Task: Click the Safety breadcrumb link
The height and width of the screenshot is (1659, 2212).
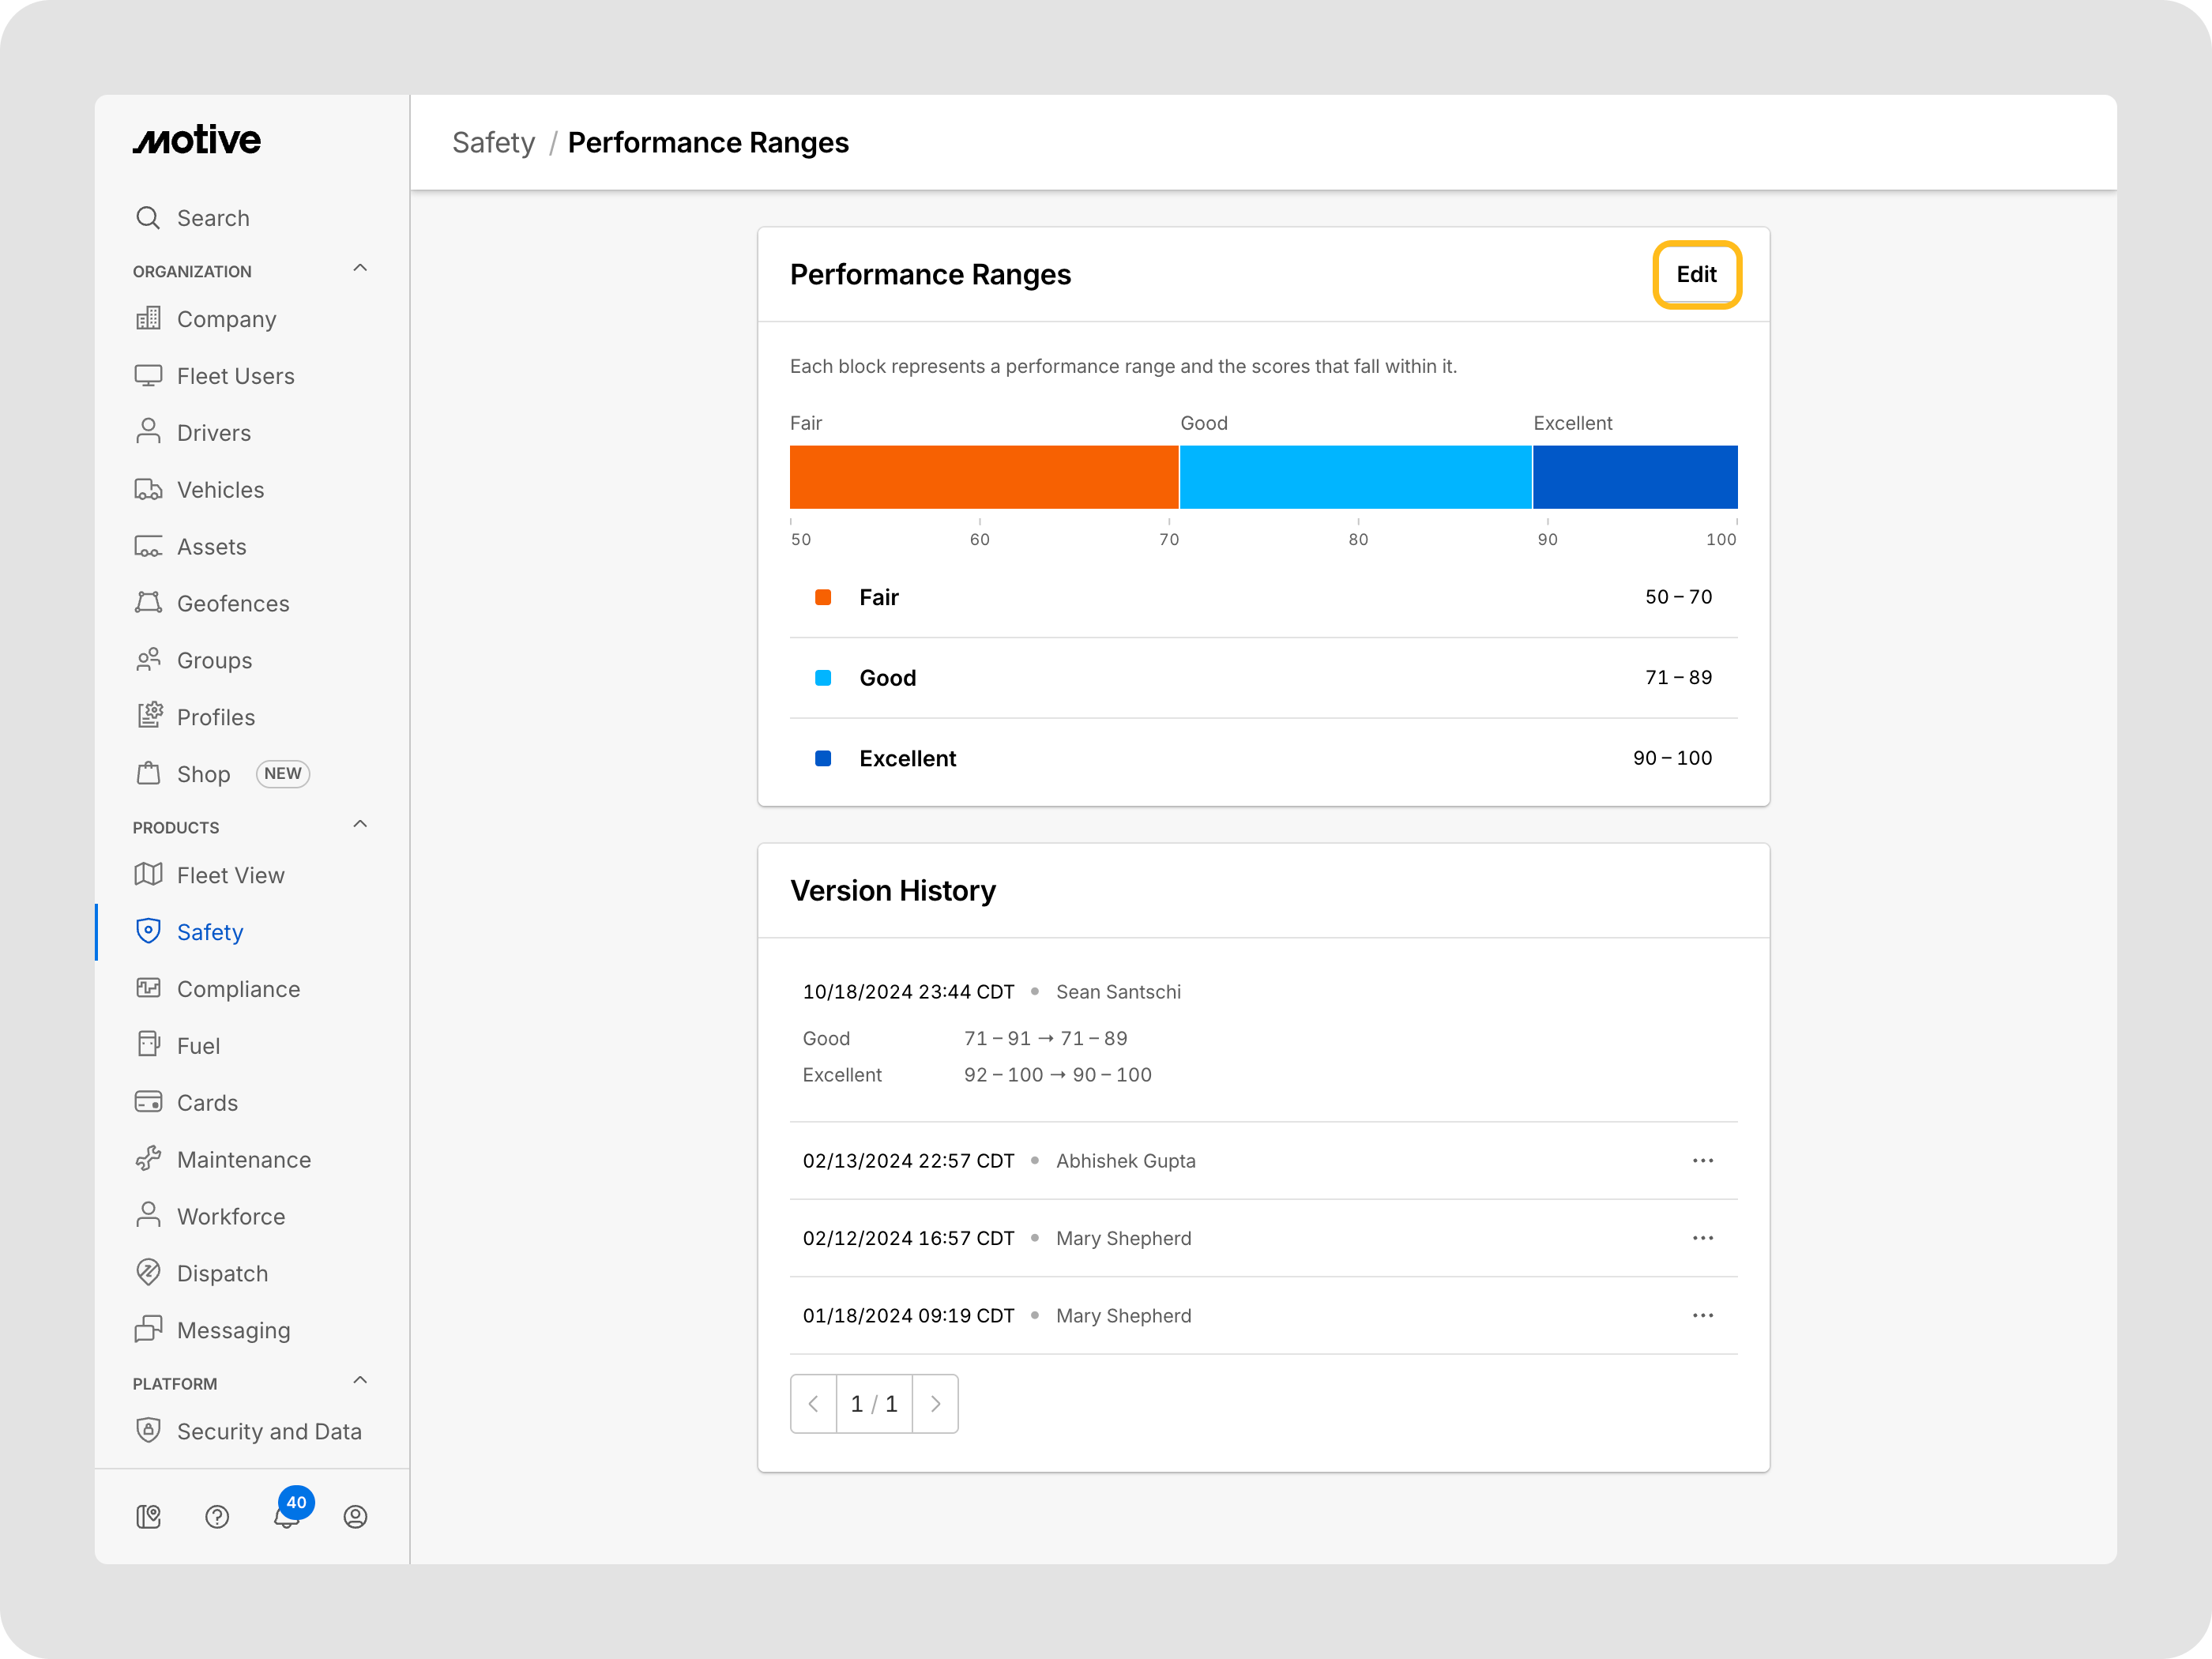Action: [x=493, y=143]
